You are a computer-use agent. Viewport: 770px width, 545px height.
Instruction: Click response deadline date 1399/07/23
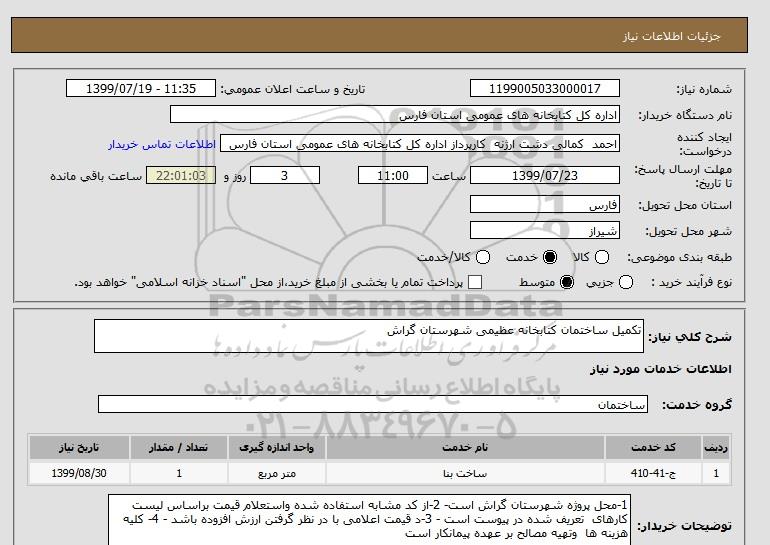tap(545, 176)
